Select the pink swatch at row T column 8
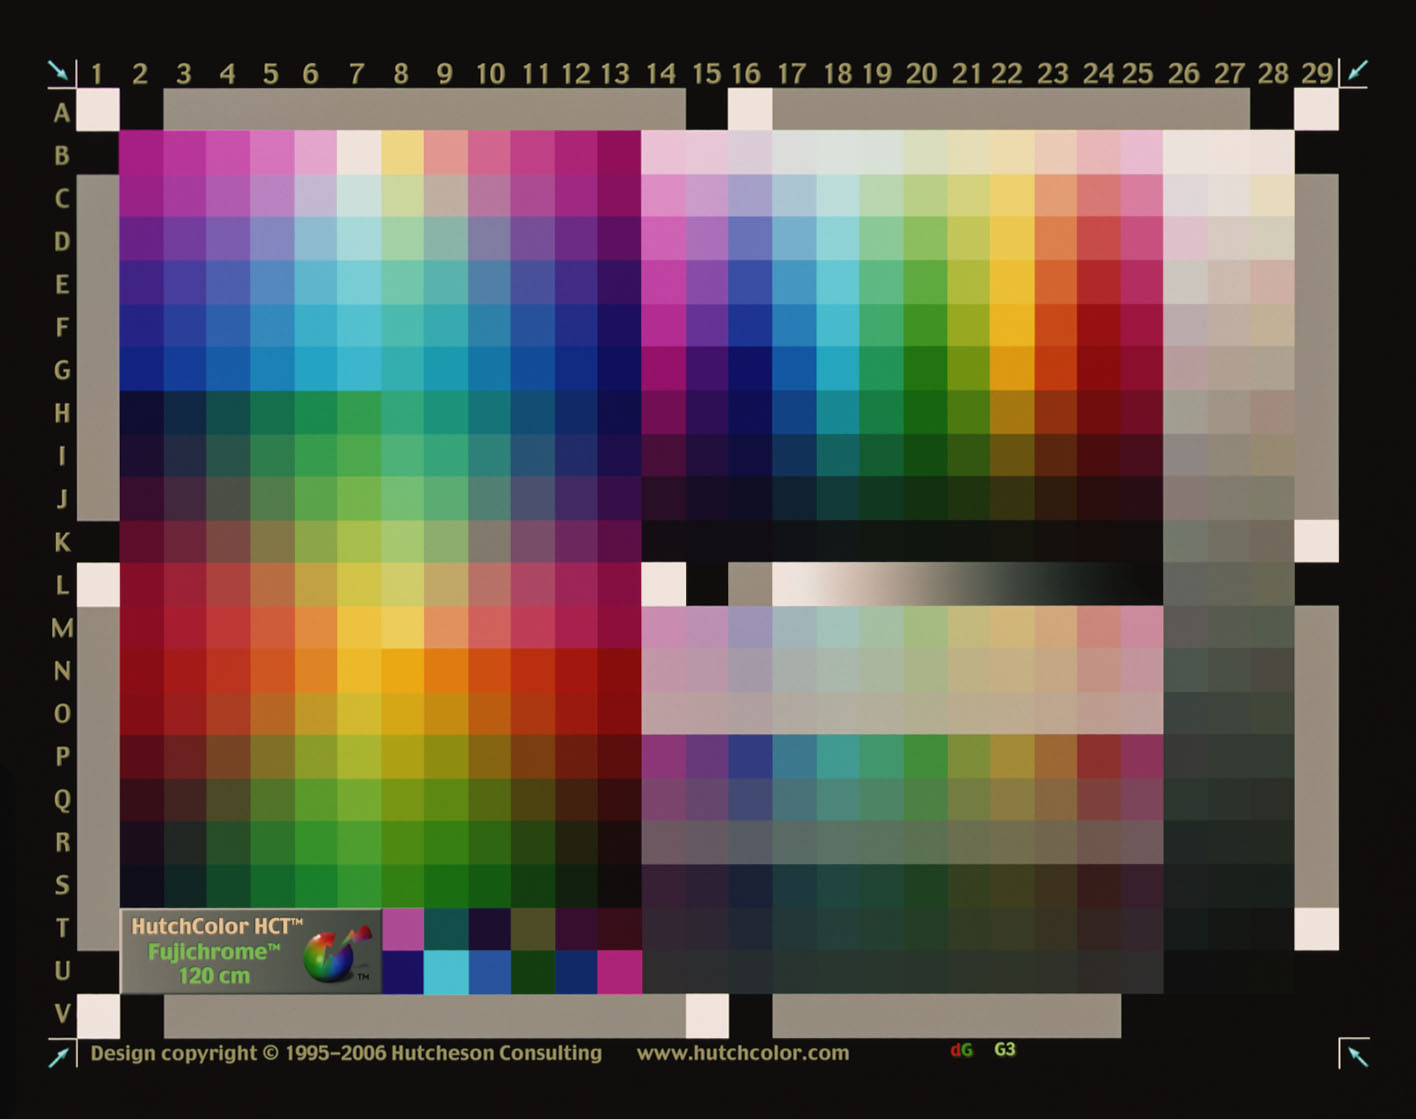 pyautogui.click(x=402, y=929)
